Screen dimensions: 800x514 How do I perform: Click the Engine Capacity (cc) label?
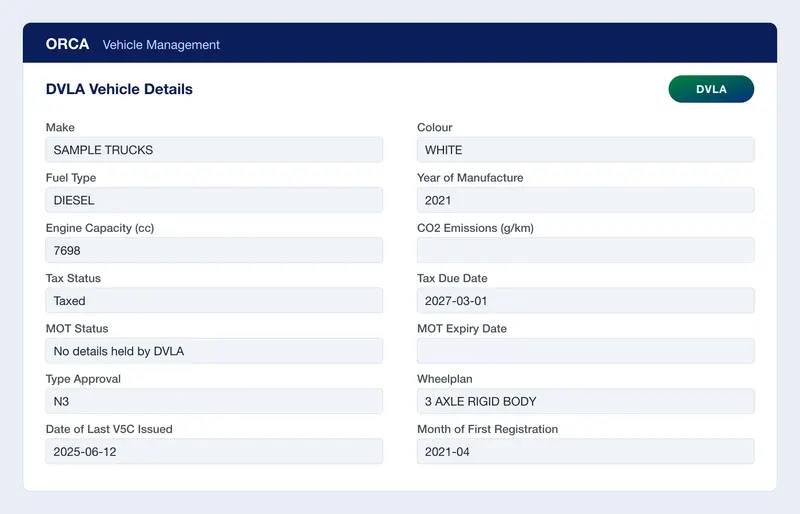[x=99, y=228]
